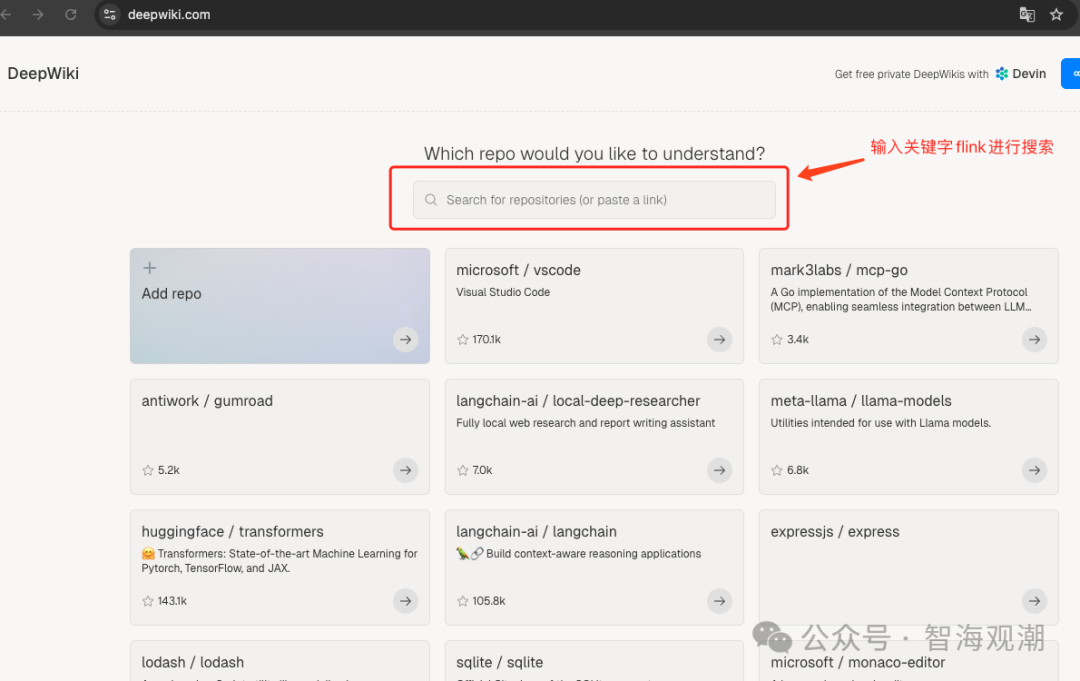
Task: Click the Devin link in the header
Action: coord(1021,74)
